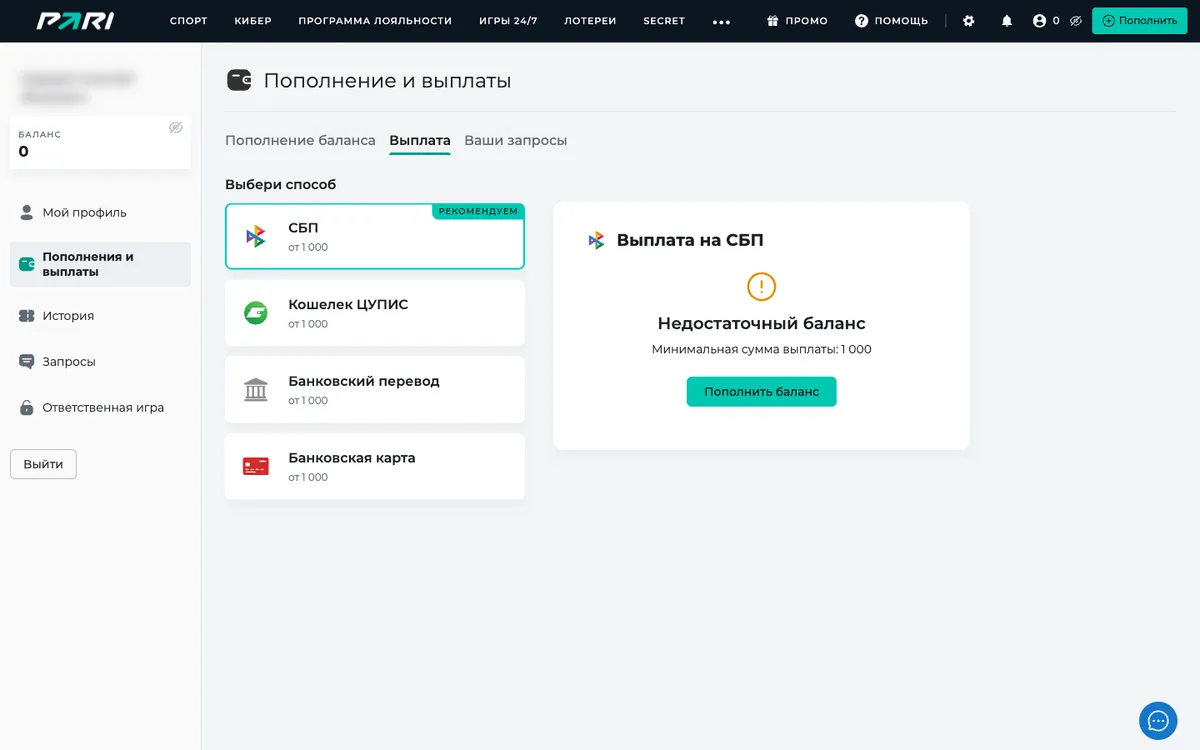Open the three-dots more menu
The image size is (1200, 750).
tap(721, 21)
